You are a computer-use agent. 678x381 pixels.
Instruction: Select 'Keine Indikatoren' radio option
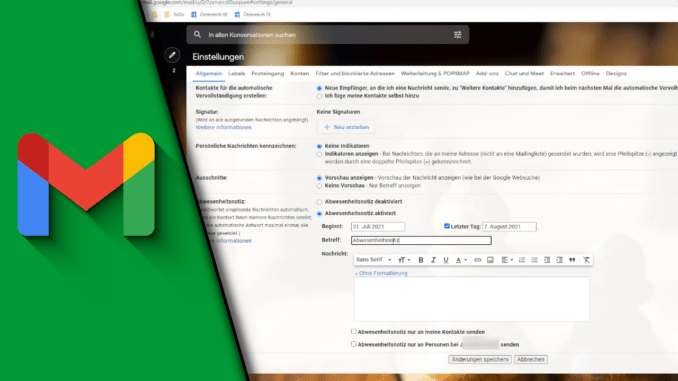319,146
